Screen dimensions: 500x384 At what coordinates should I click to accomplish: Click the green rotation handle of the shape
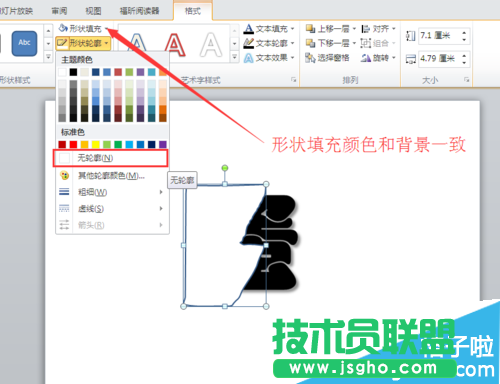click(x=225, y=168)
